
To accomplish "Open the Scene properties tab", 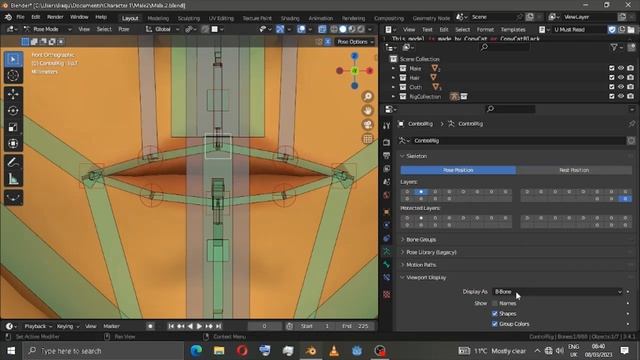I will (x=387, y=182).
